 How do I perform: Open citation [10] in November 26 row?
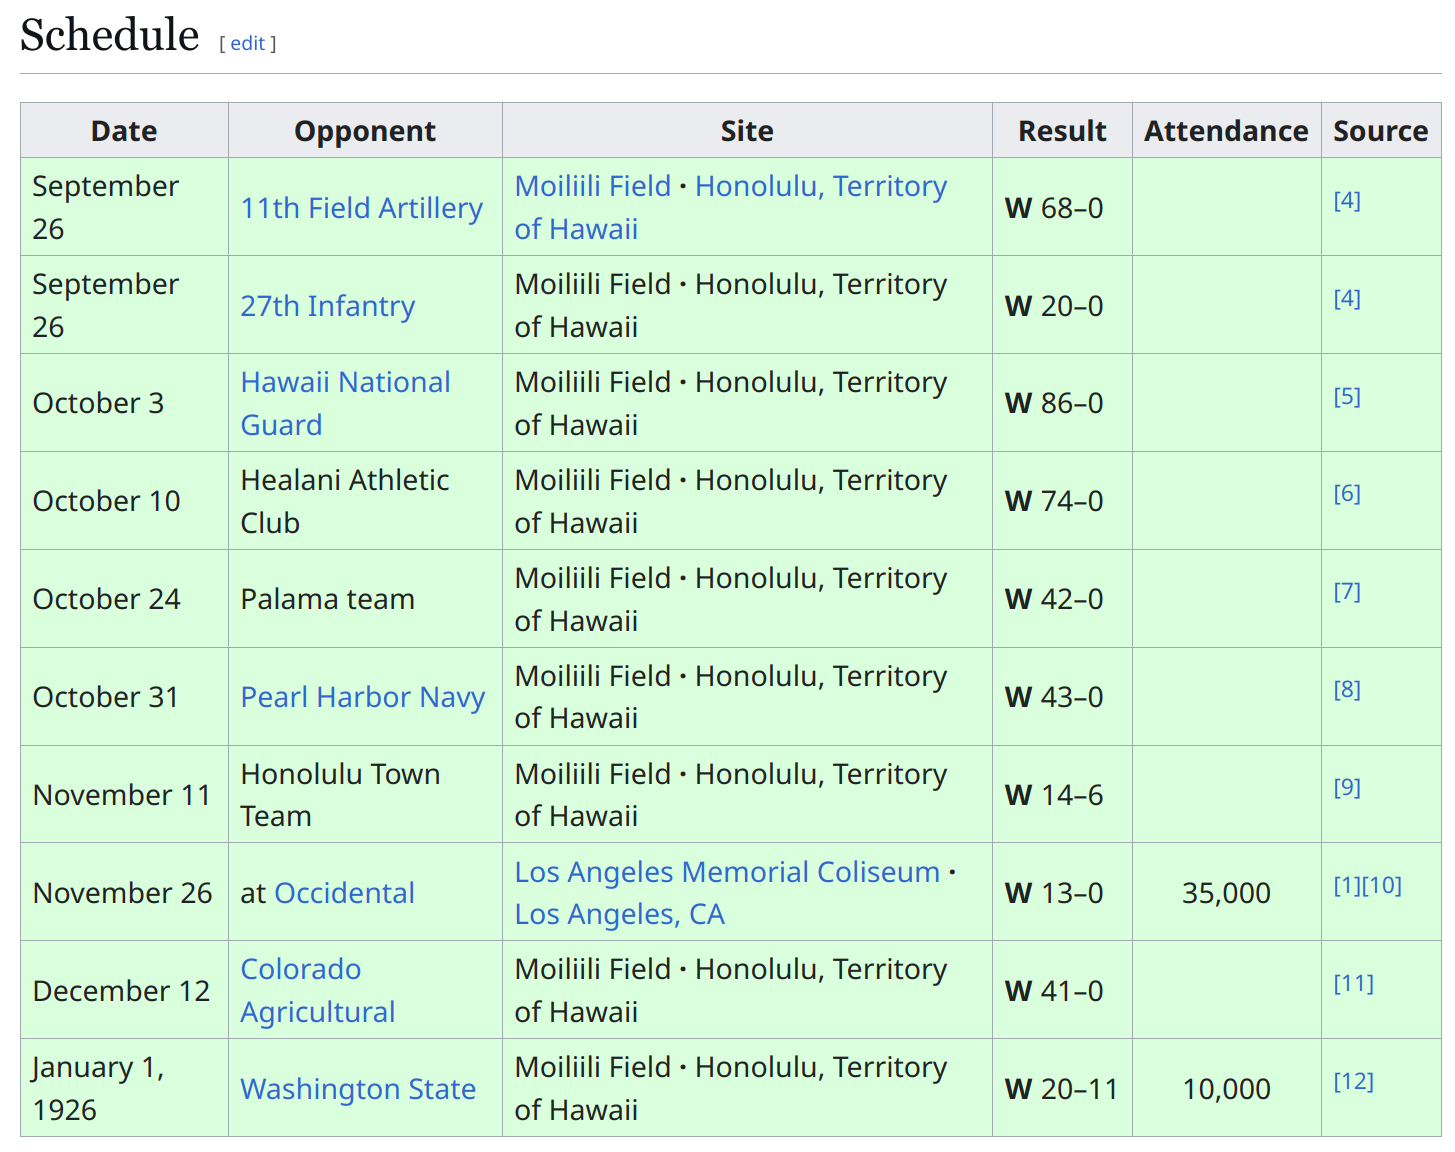(1382, 886)
